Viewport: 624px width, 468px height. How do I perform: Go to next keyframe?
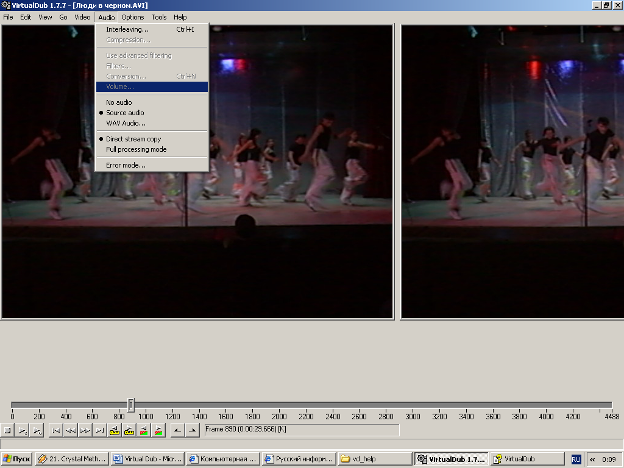pos(129,430)
